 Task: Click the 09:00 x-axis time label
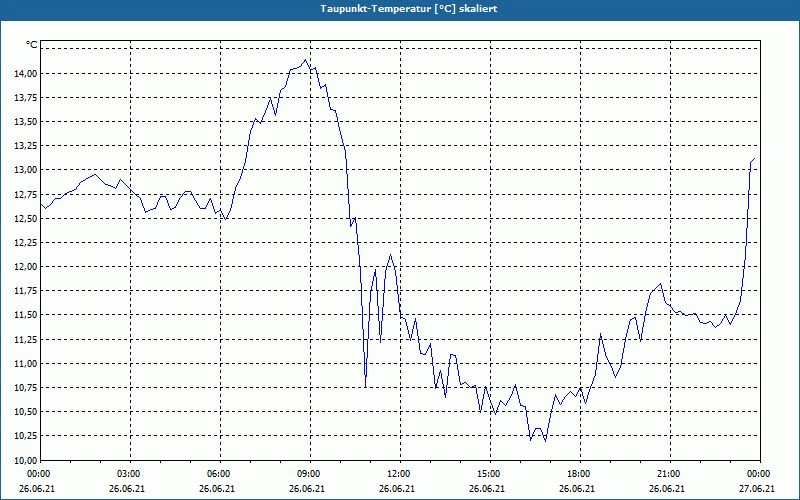pos(309,474)
